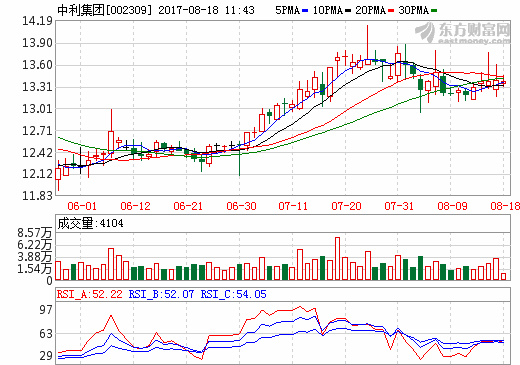Click the timestamp 2017-08-18 11:43
The image size is (520, 365).
pos(206,10)
